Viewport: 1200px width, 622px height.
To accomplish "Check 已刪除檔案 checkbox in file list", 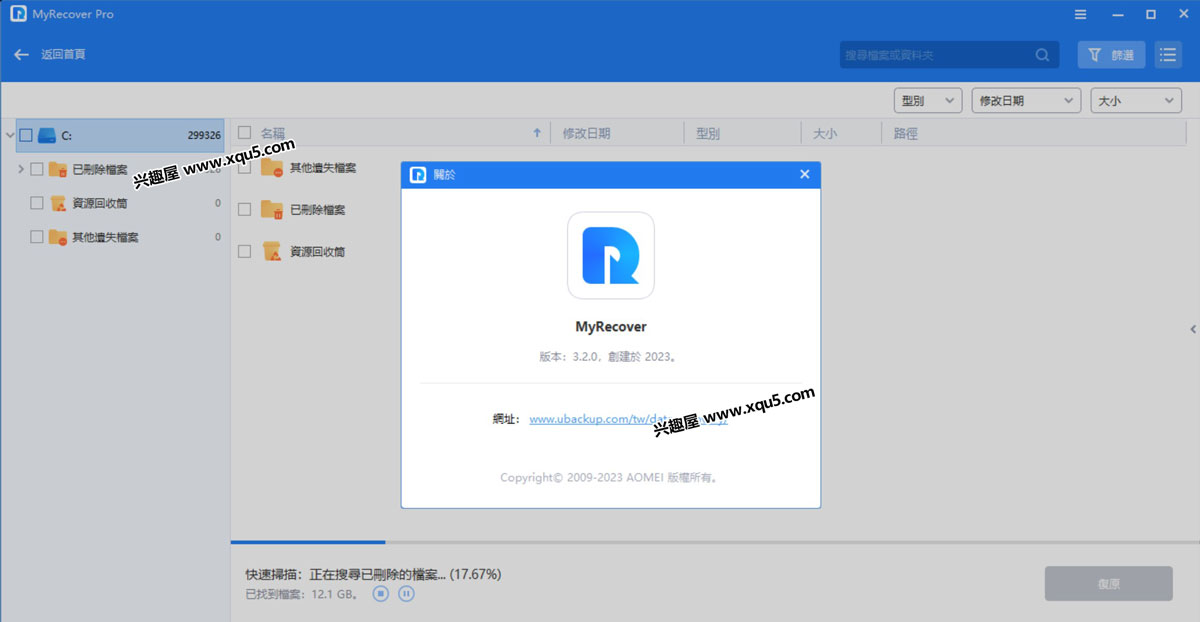I will [244, 210].
